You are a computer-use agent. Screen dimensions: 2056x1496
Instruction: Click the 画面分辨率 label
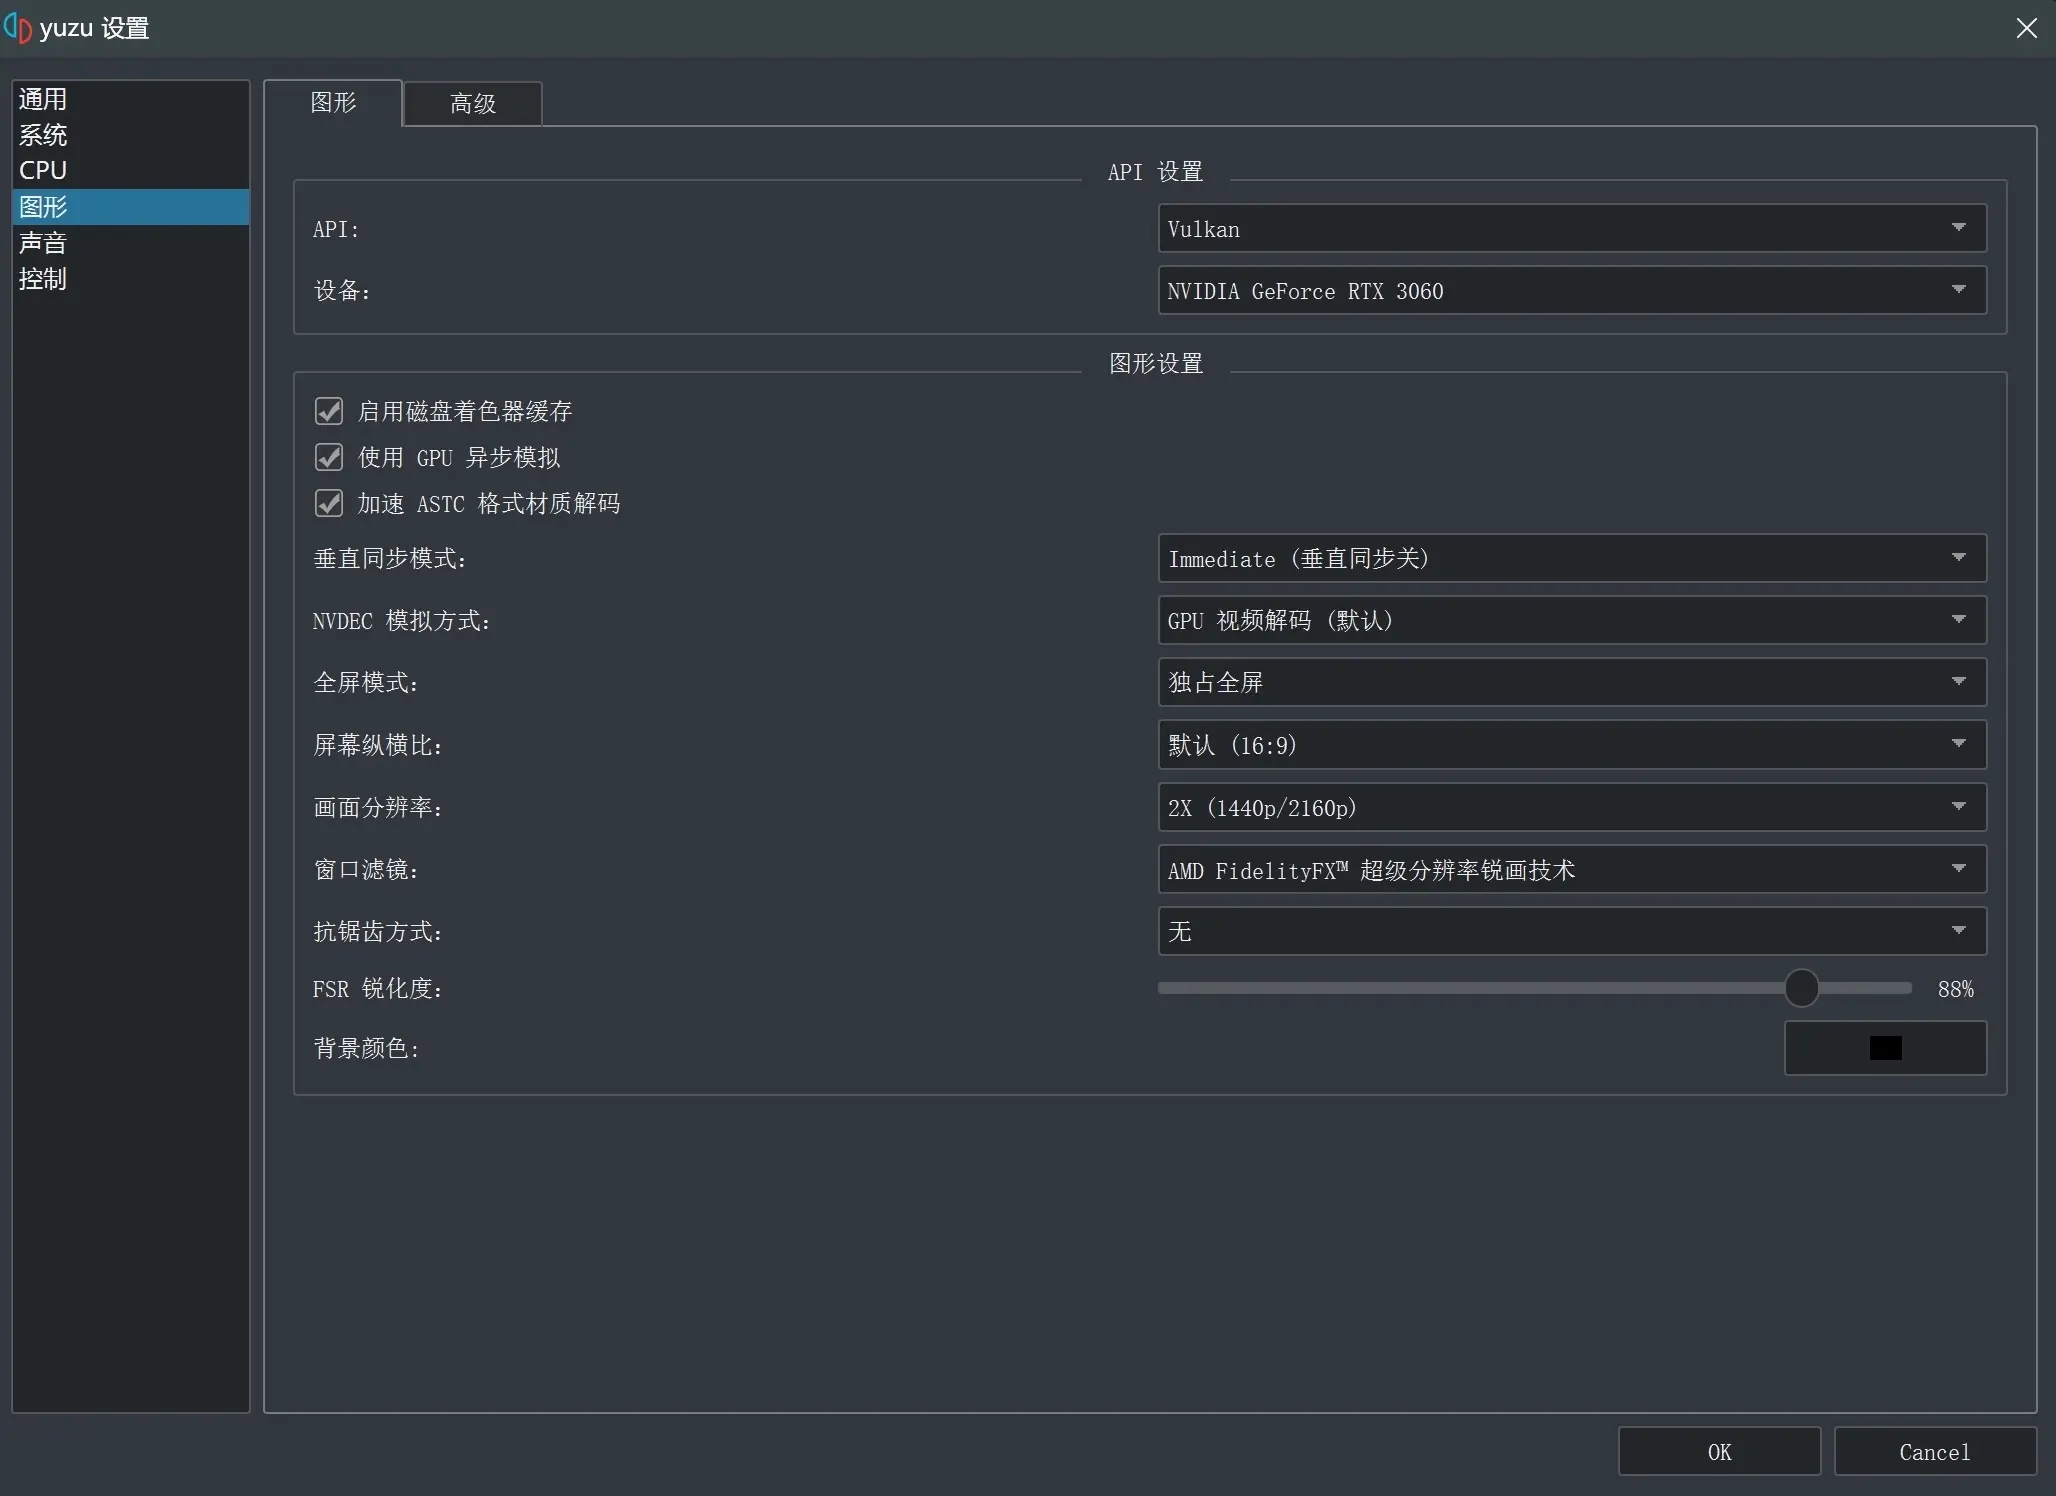click(x=378, y=808)
